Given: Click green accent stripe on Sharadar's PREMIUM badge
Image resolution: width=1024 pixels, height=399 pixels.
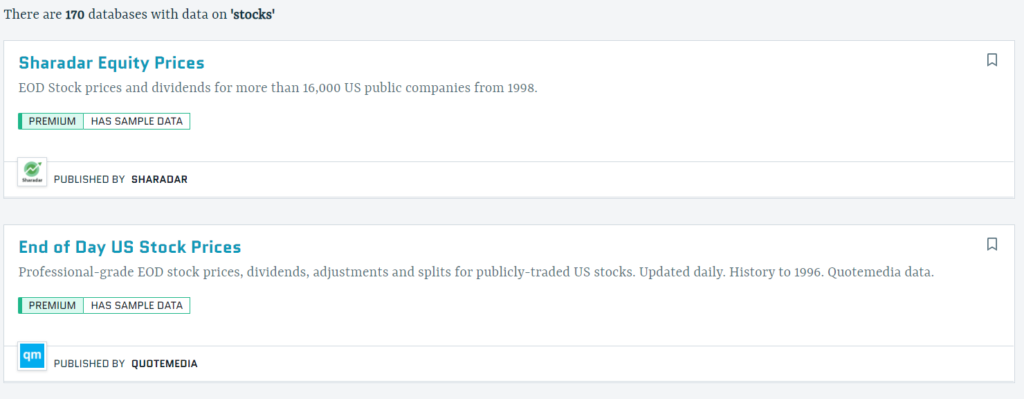Looking at the screenshot, I should 20,121.
